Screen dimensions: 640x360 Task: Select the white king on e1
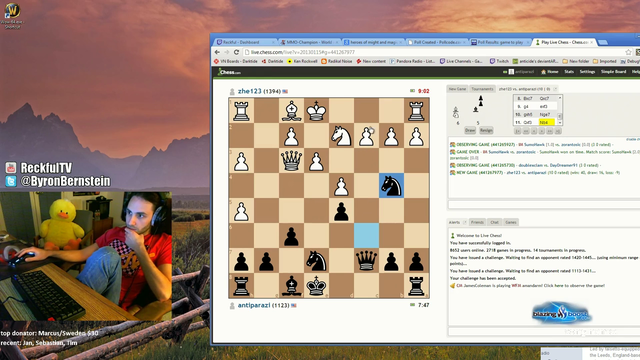[316, 111]
